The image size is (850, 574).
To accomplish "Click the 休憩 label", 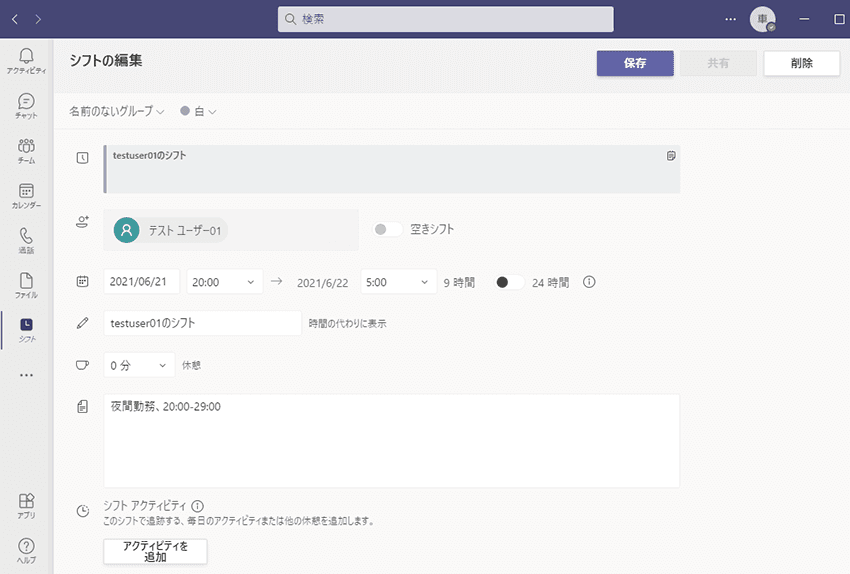I will tap(191, 365).
